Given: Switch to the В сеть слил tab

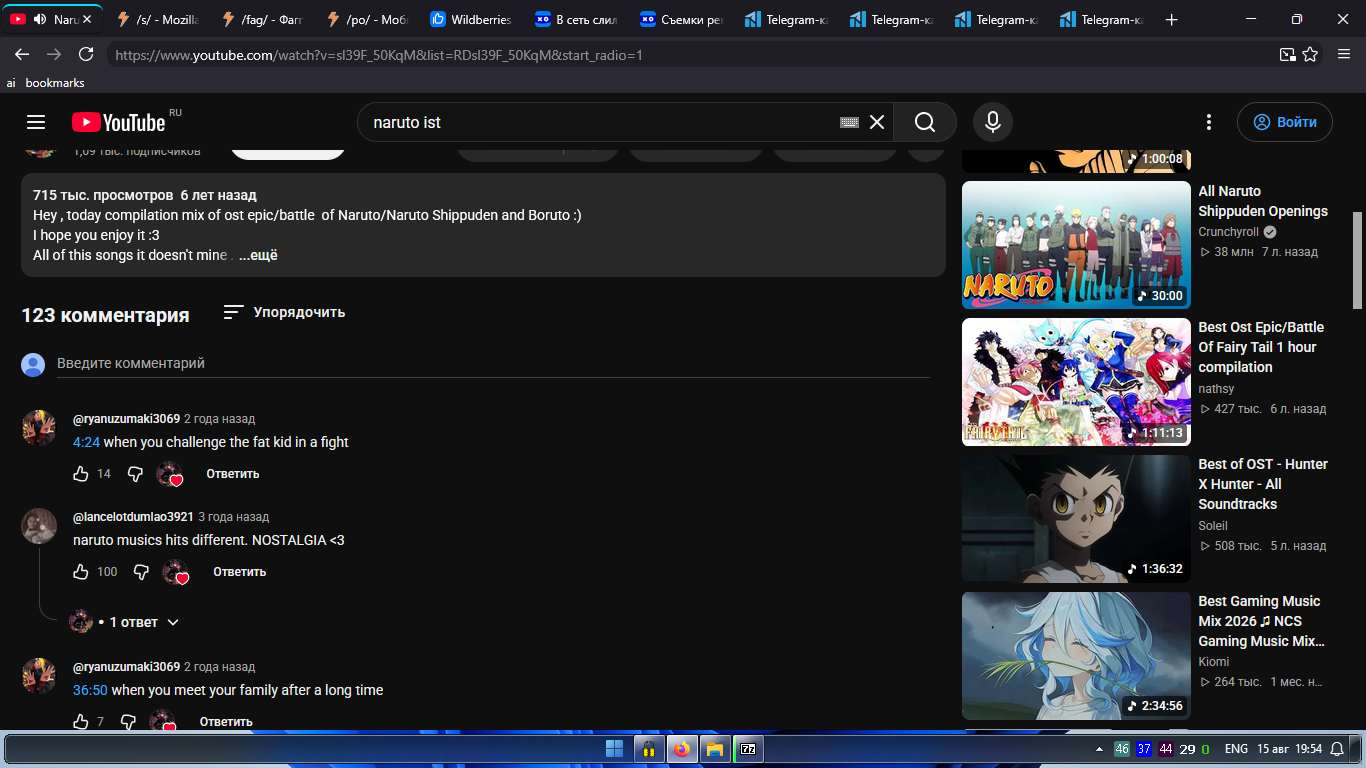Looking at the screenshot, I should point(577,20).
